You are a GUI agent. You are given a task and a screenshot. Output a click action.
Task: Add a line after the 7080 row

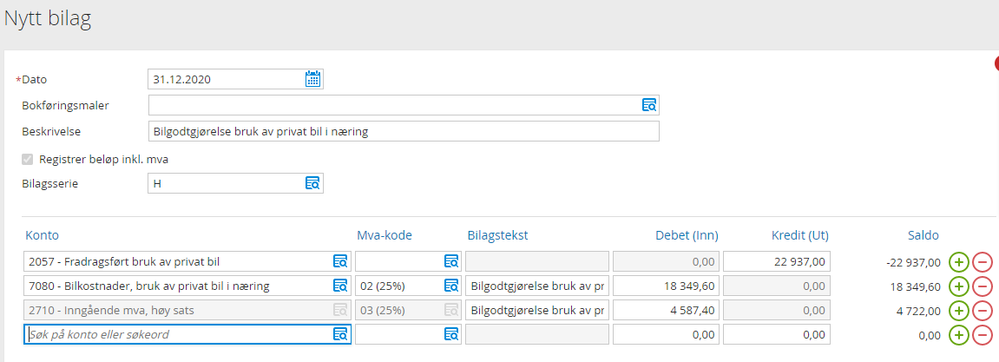pos(959,286)
